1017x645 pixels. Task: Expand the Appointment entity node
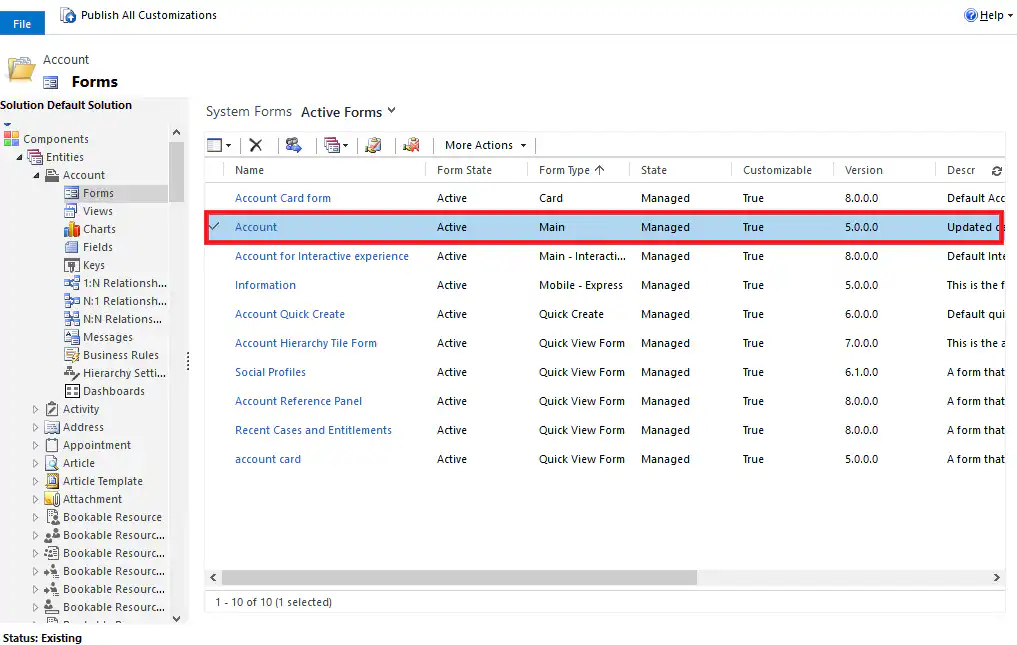tap(33, 445)
